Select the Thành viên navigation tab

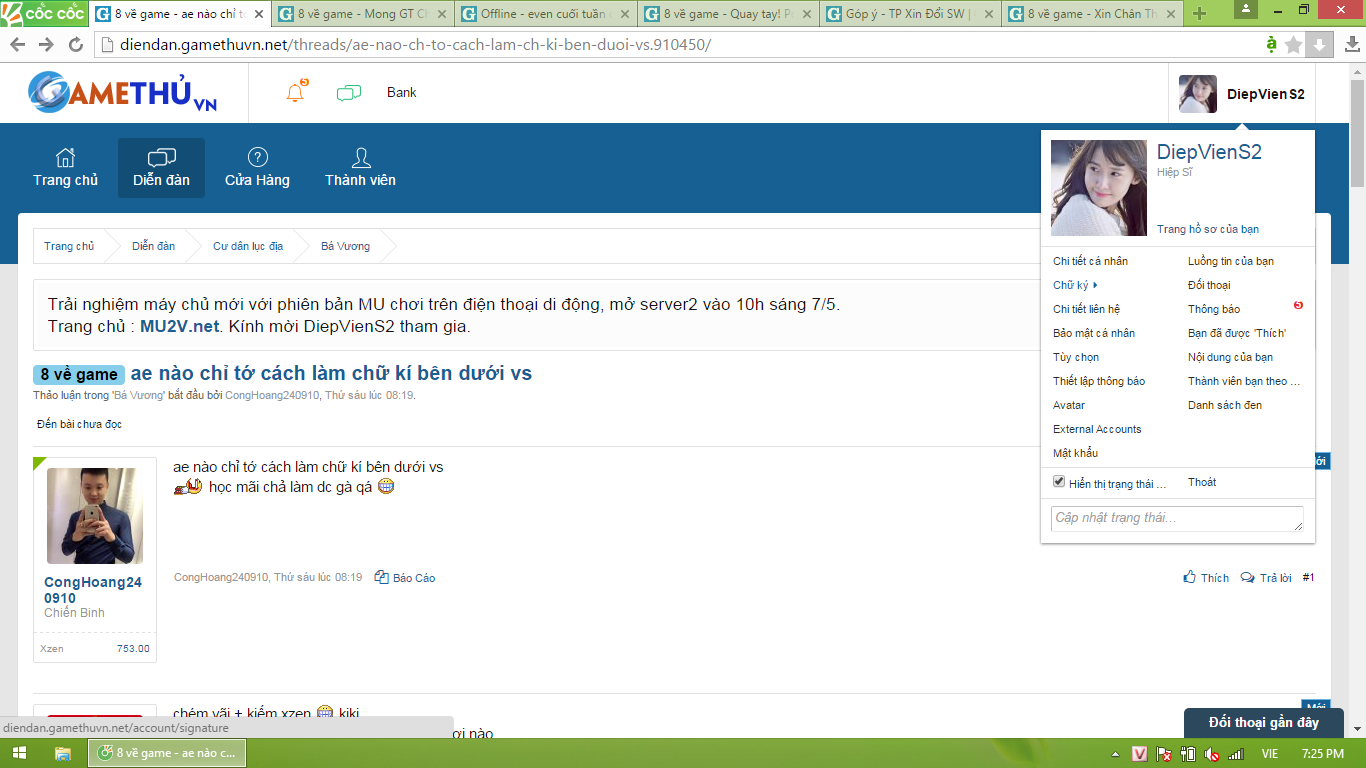[x=360, y=167]
